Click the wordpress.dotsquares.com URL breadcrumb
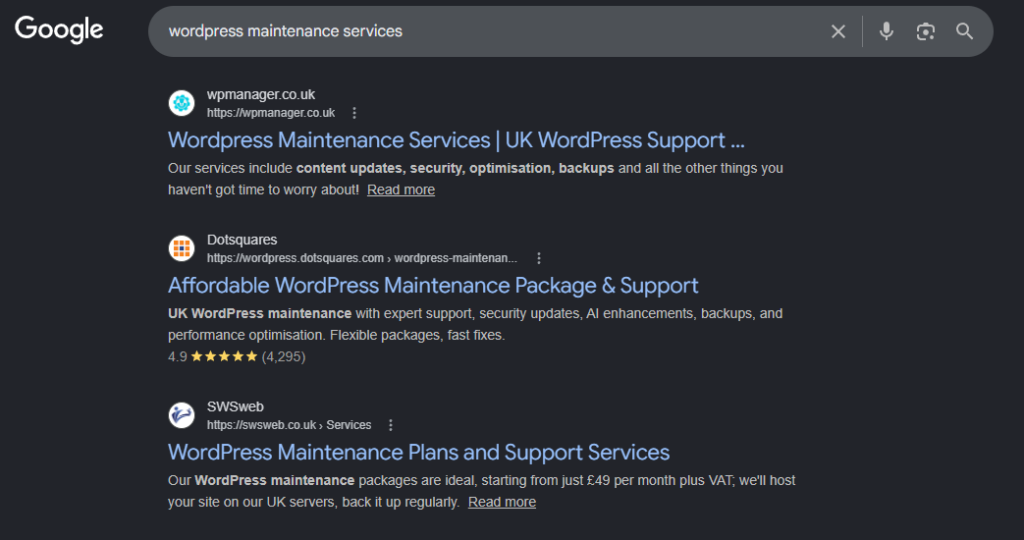This screenshot has height=540, width=1024. click(362, 258)
